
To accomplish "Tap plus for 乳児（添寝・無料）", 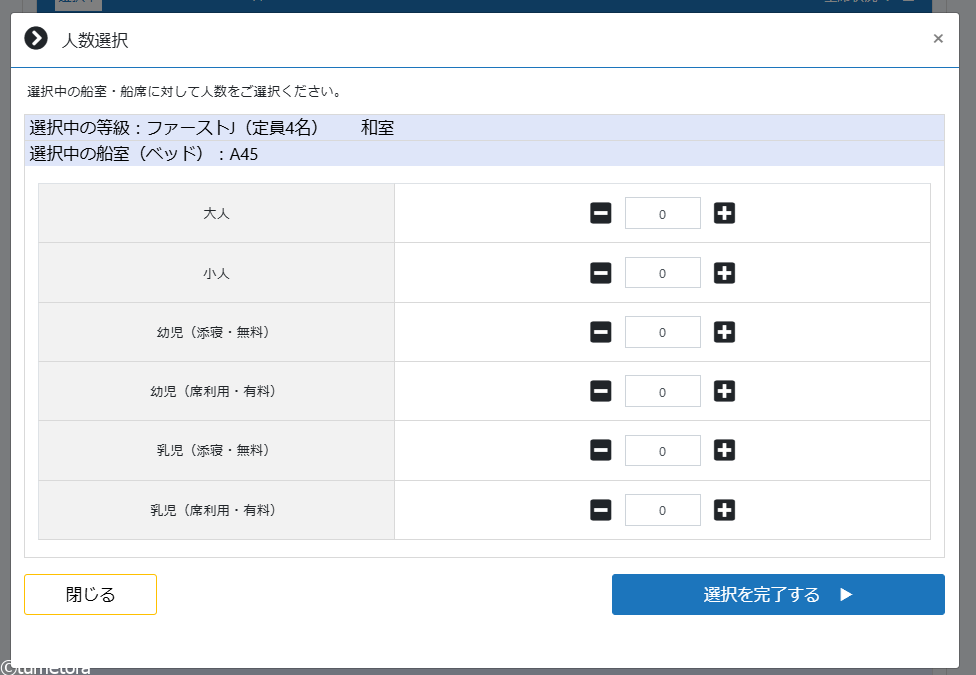I will [724, 451].
